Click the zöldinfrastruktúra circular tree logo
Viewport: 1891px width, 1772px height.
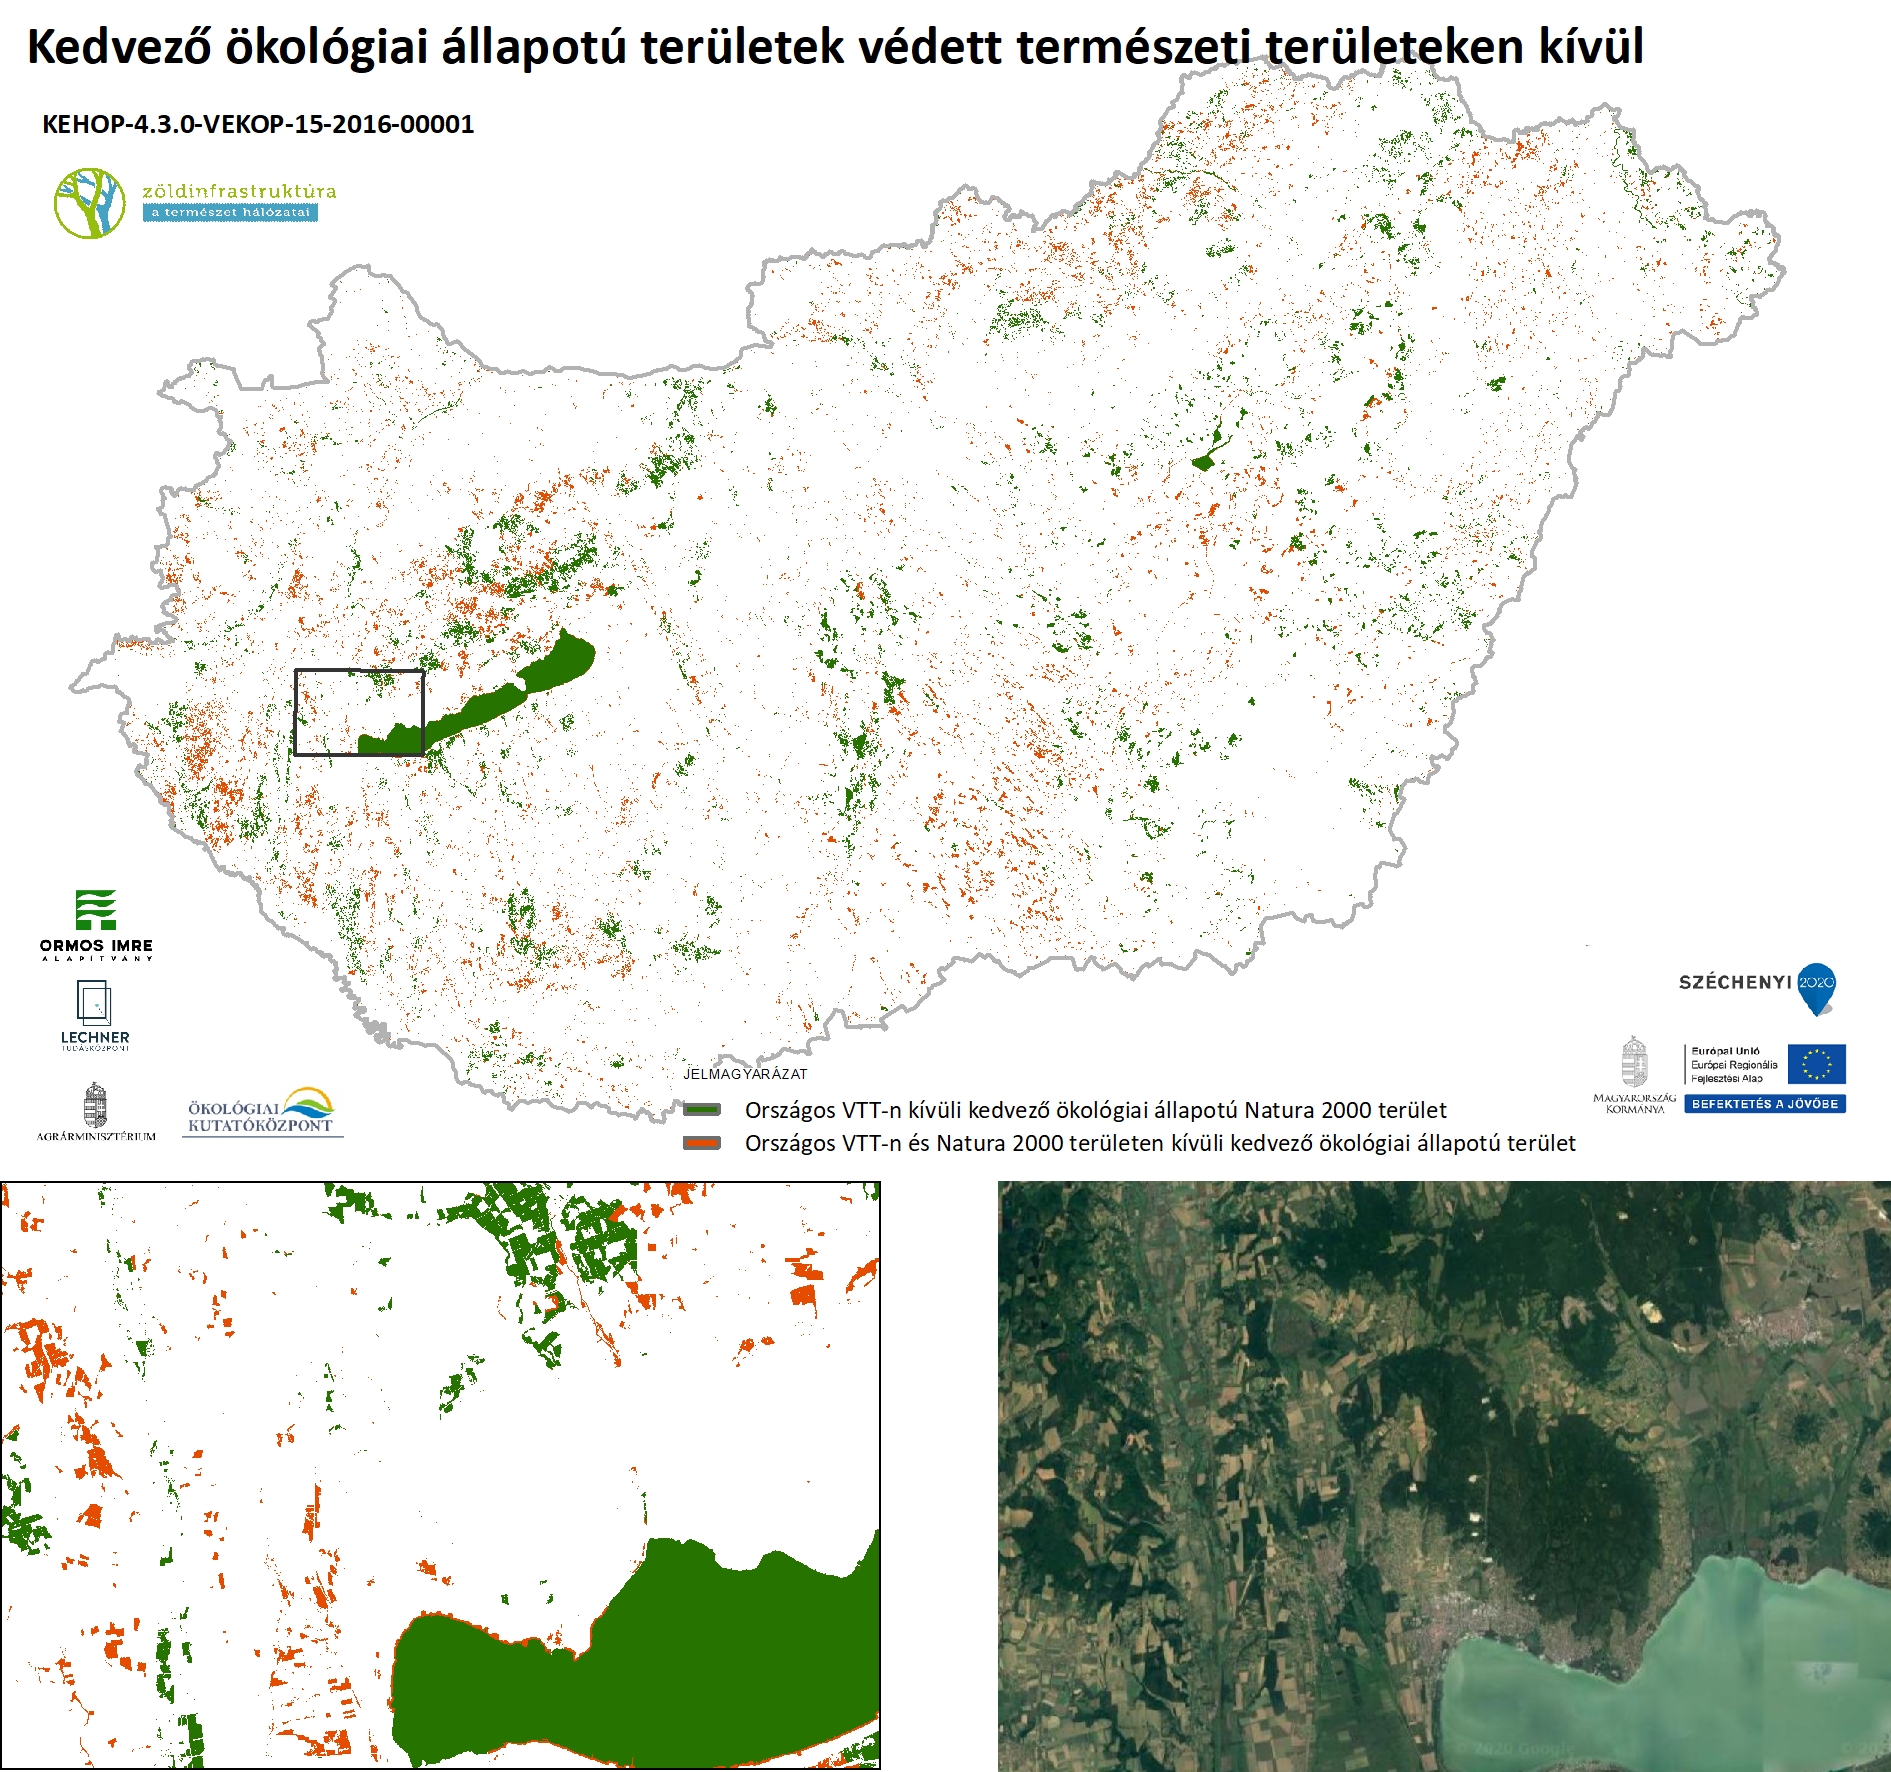pos(90,203)
